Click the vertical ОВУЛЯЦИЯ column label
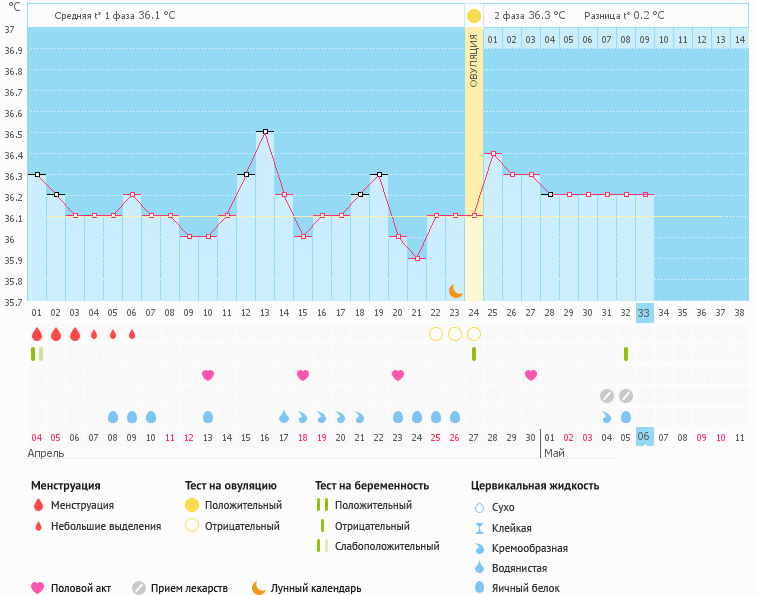 coord(474,60)
